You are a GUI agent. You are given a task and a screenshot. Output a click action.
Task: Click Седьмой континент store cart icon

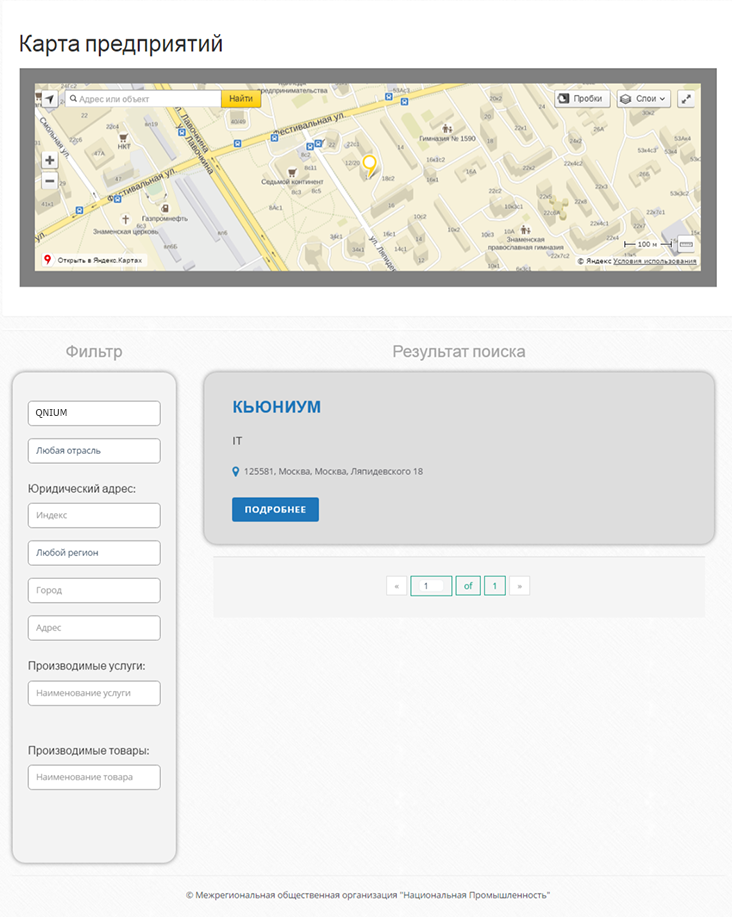click(292, 173)
